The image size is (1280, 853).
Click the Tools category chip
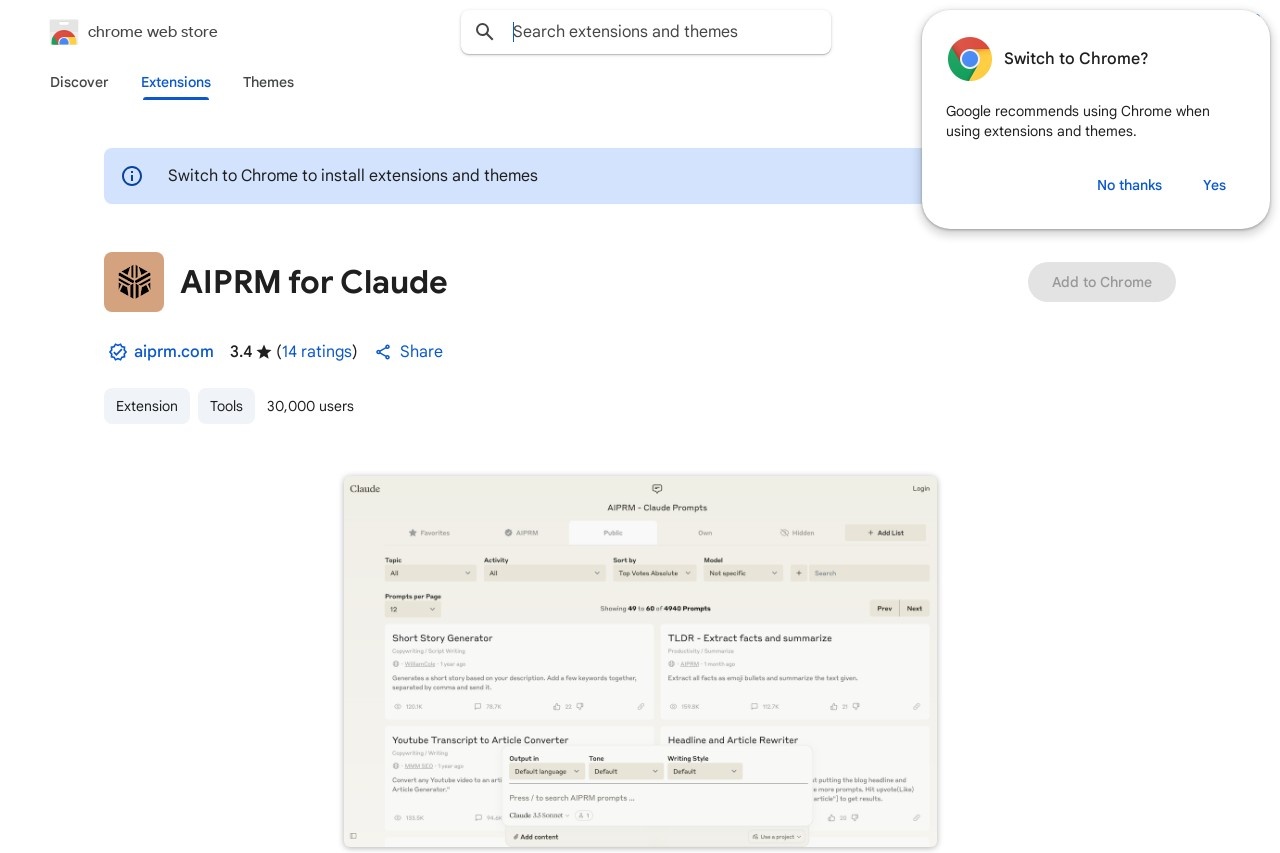tap(226, 406)
